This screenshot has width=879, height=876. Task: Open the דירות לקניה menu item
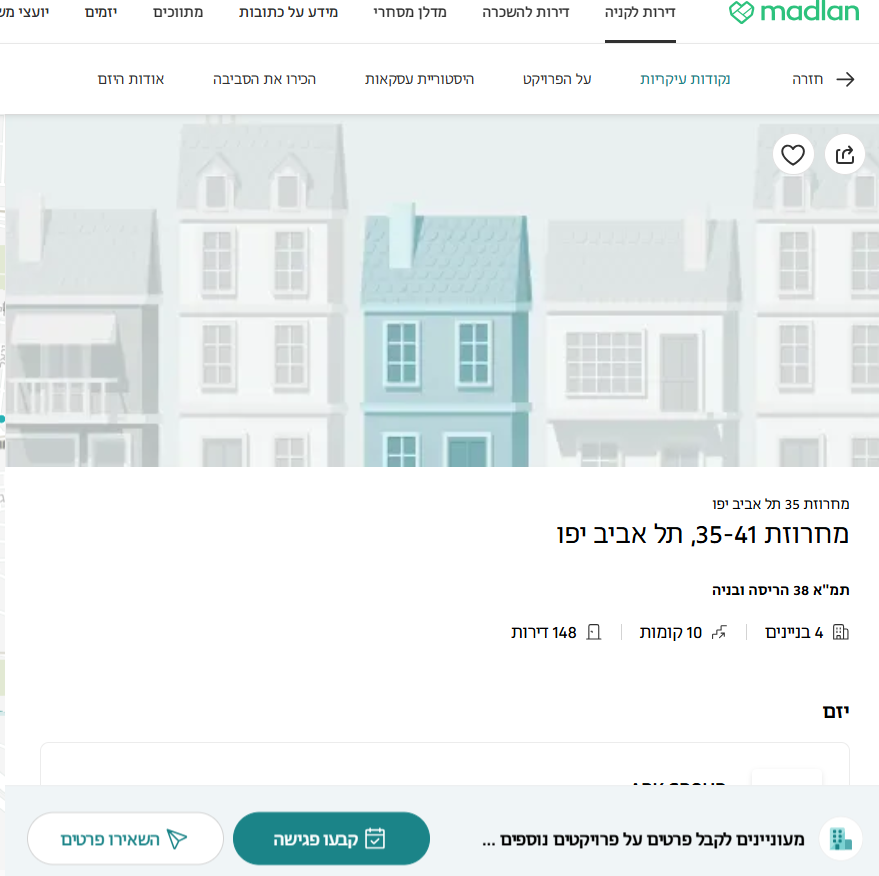tap(640, 12)
